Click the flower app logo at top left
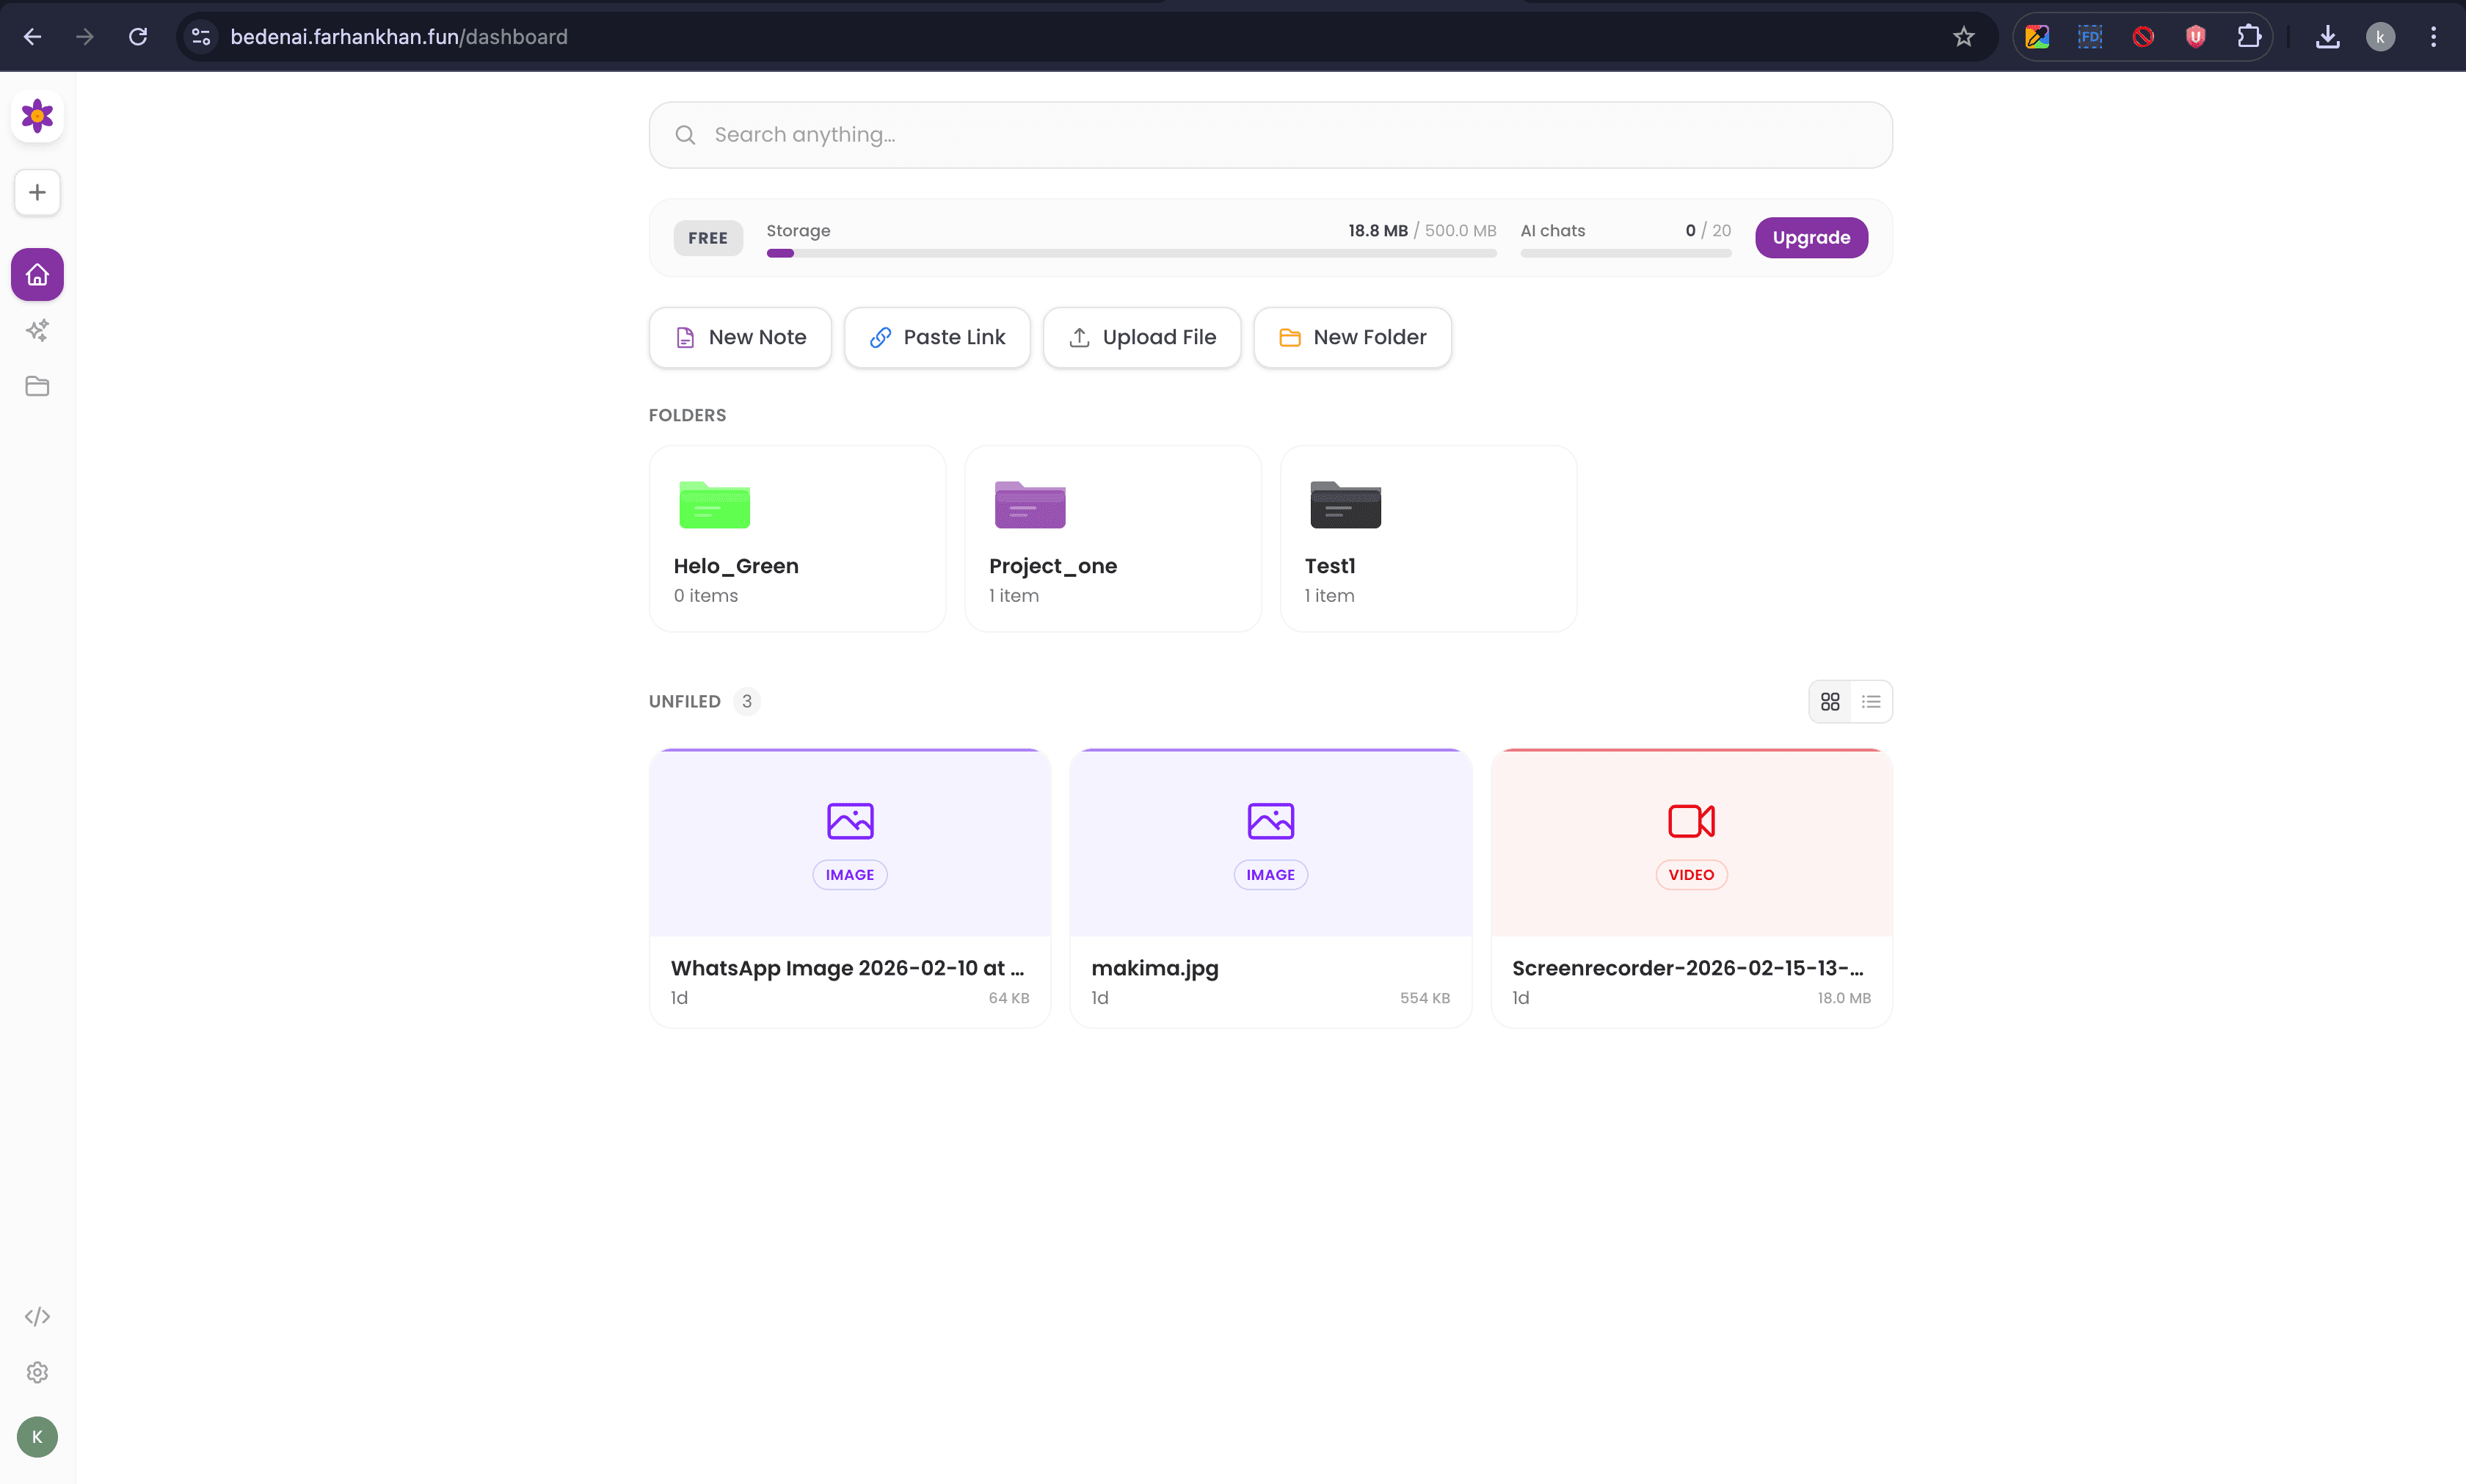The width and height of the screenshot is (2466, 1484). tap(37, 115)
